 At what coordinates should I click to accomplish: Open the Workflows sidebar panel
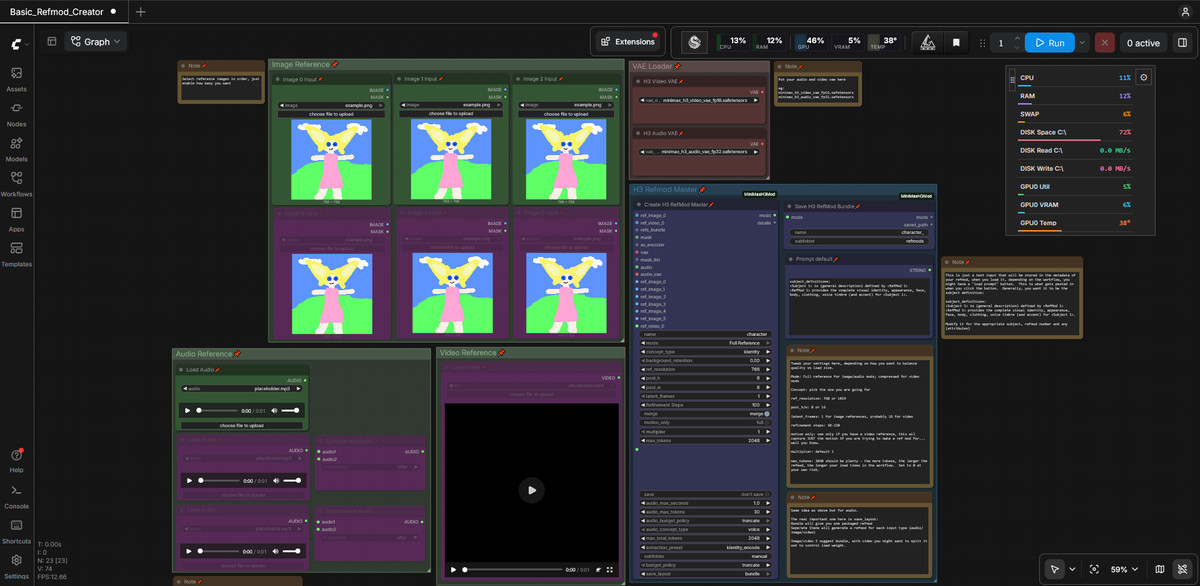tap(17, 183)
